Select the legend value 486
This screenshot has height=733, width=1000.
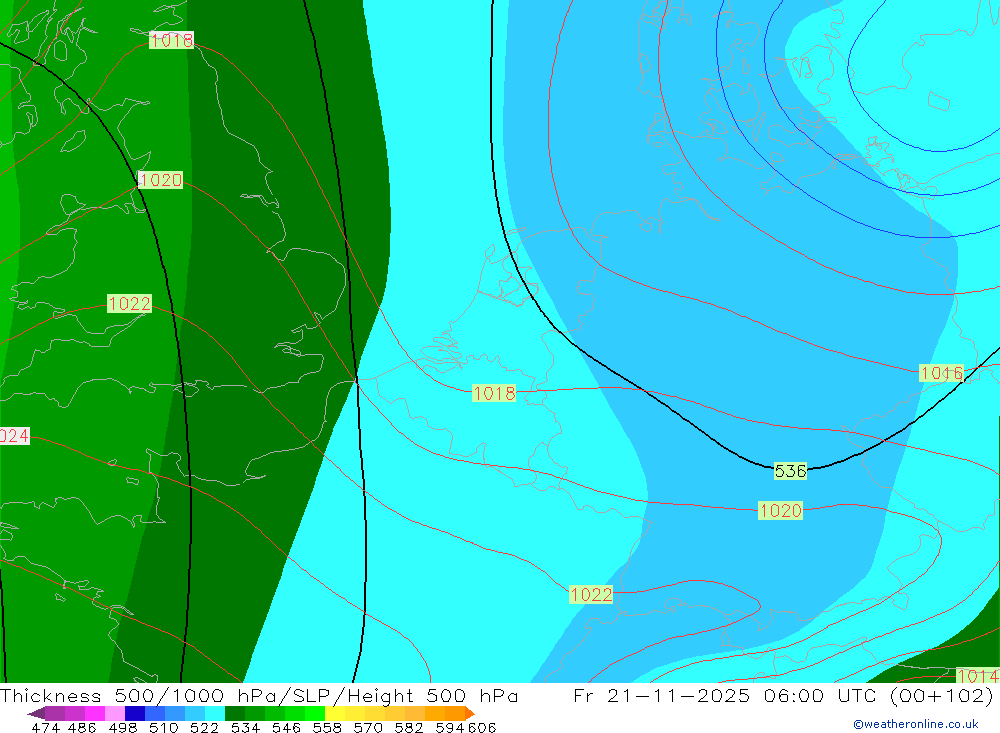[82, 727]
